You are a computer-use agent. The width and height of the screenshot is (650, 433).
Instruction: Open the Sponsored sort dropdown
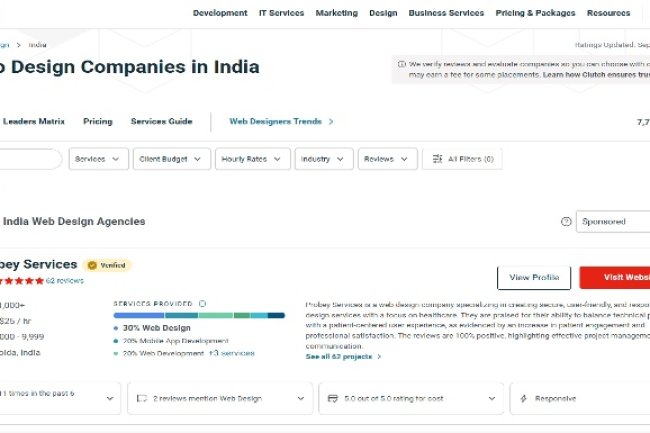pyautogui.click(x=612, y=222)
